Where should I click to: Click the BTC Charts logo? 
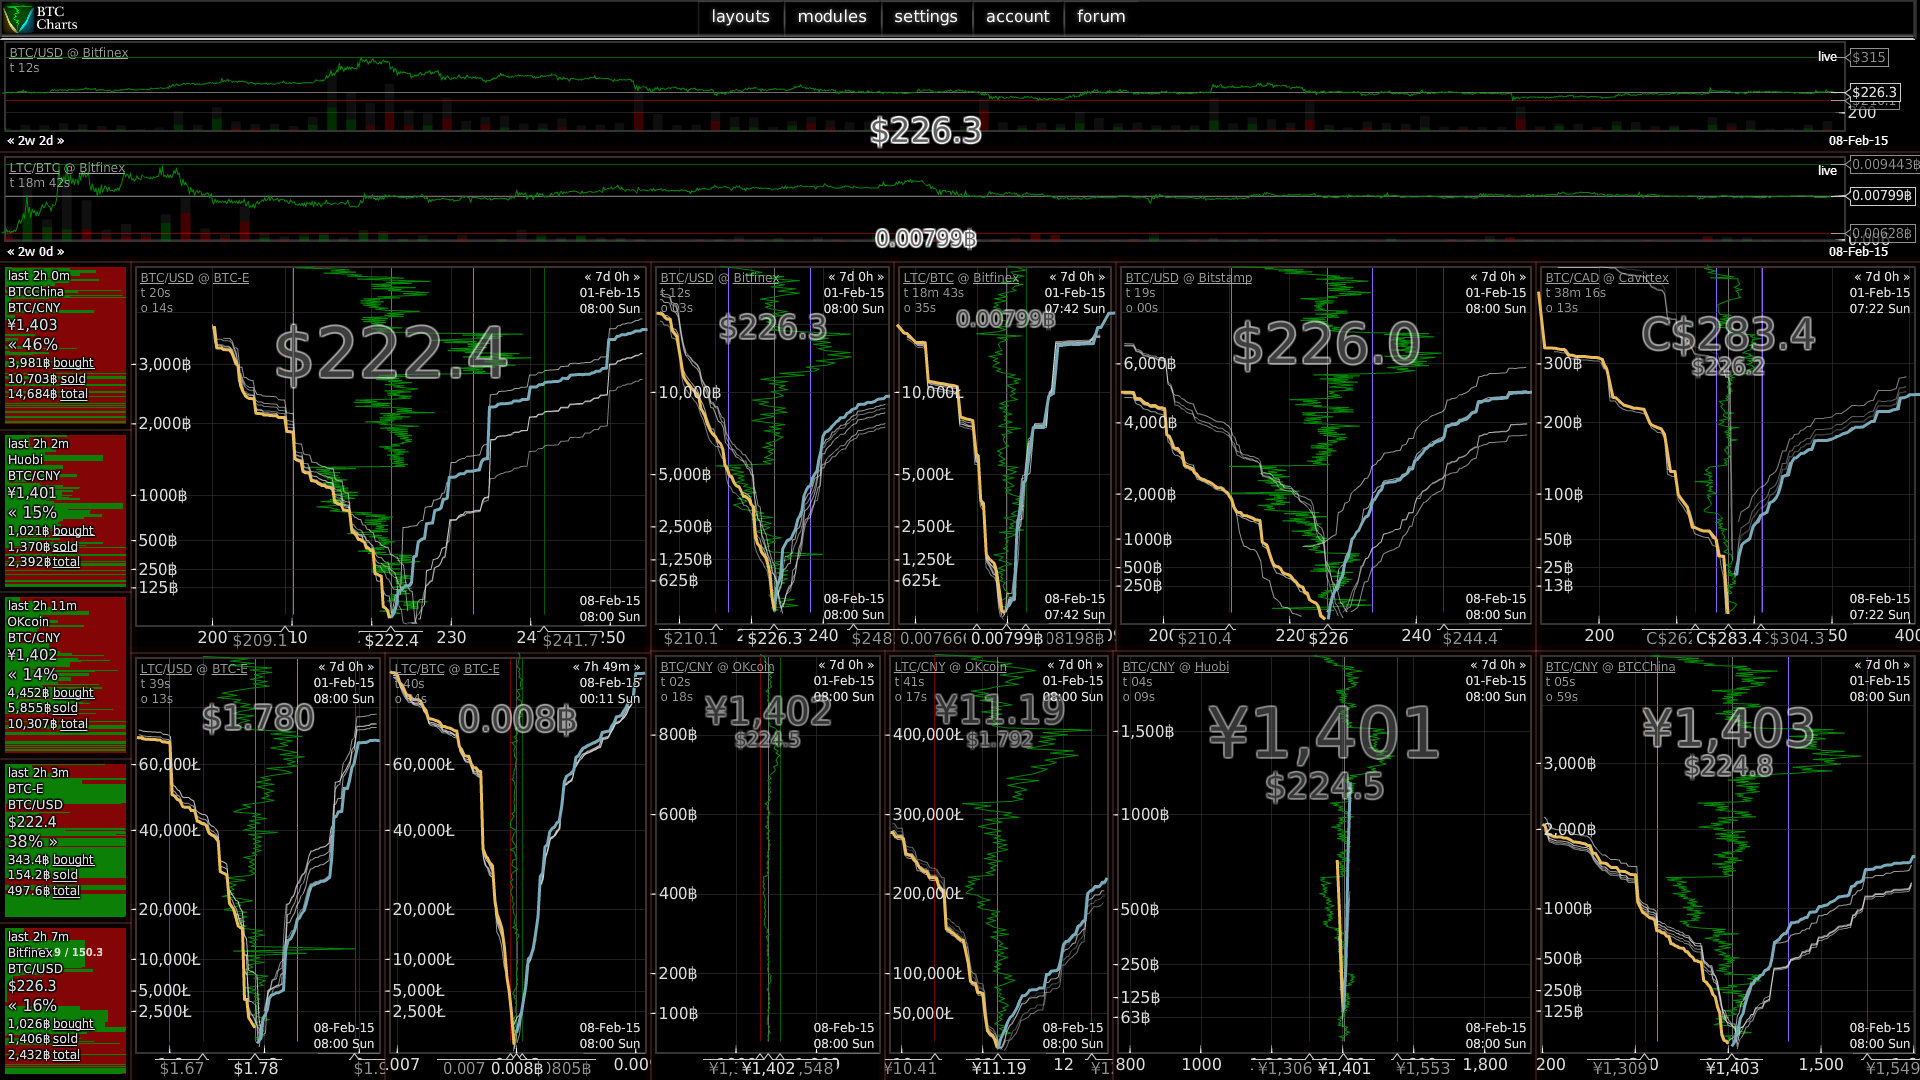click(x=42, y=18)
